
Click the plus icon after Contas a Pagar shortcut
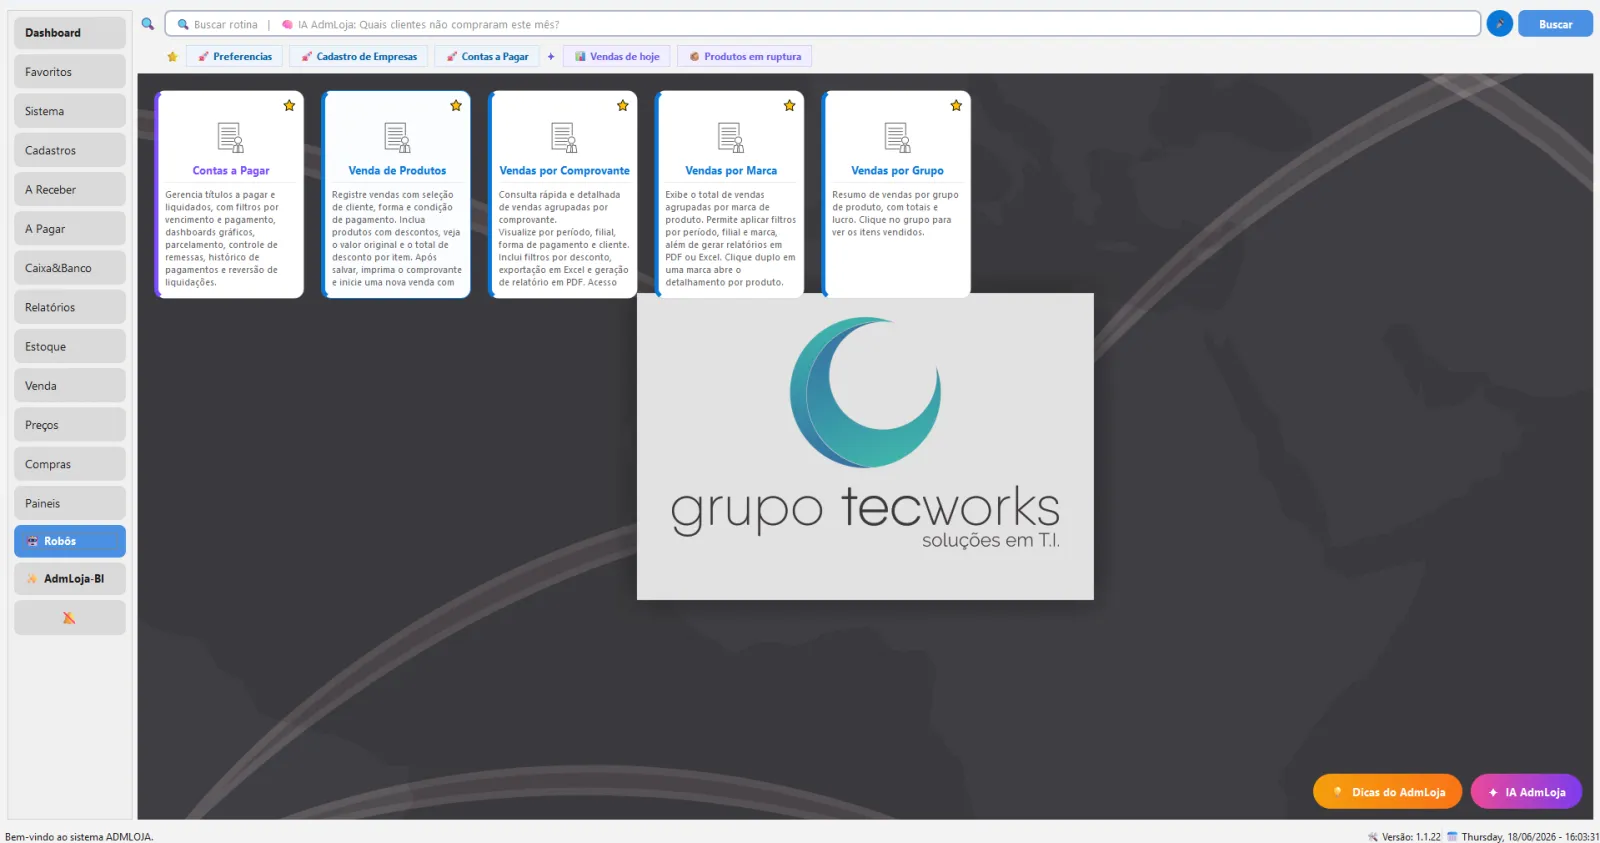click(551, 57)
